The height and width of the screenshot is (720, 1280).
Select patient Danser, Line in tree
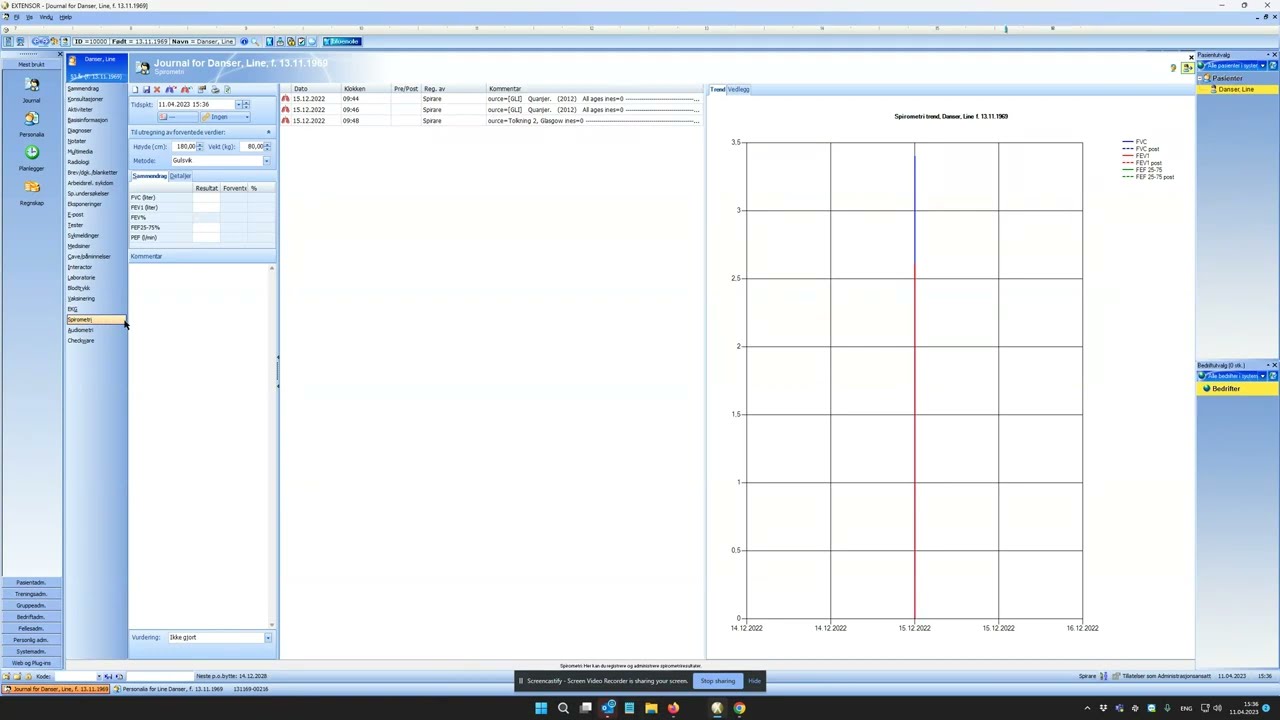[1236, 90]
